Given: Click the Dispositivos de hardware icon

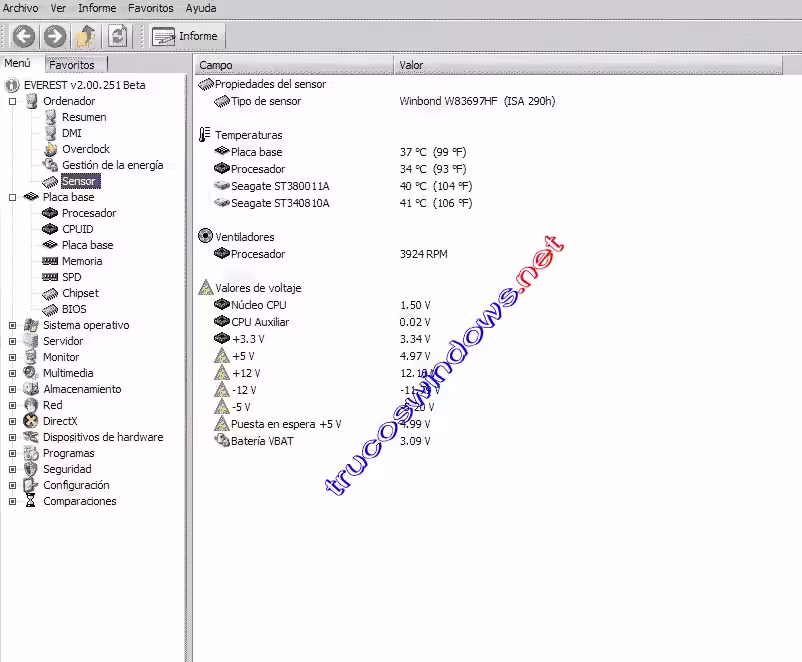Looking at the screenshot, I should (31, 437).
